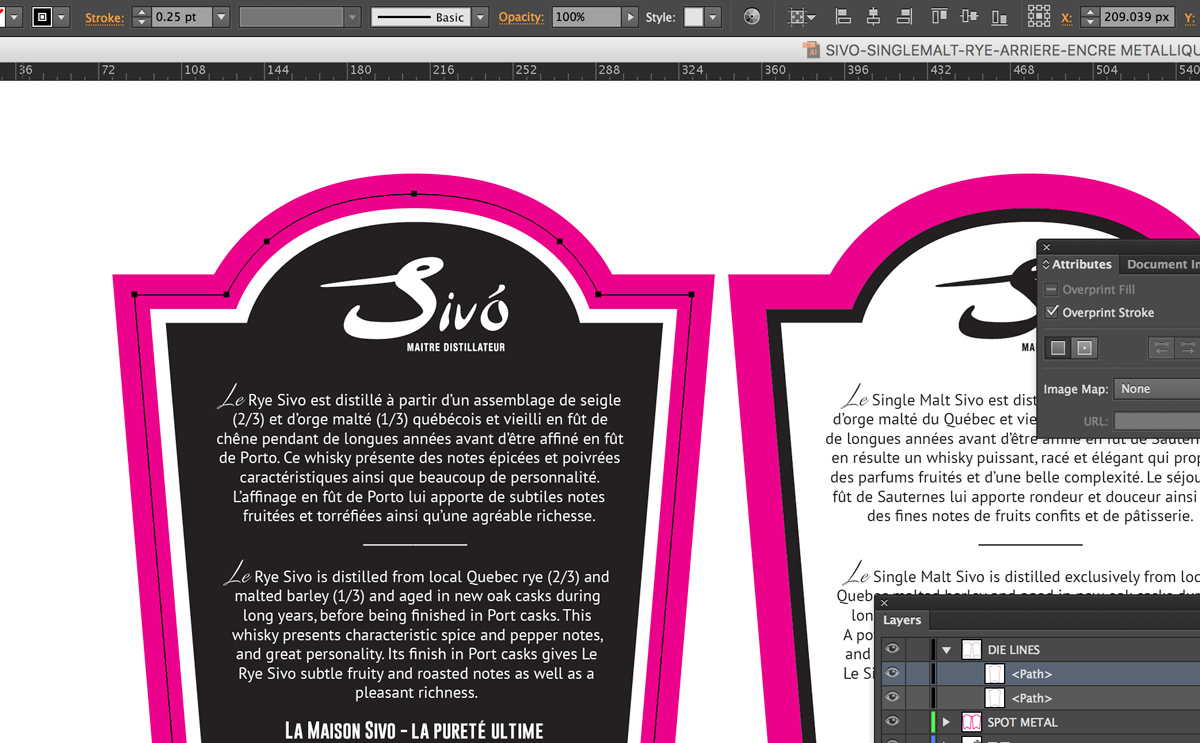Click the Recolor Artwork icon

752,17
